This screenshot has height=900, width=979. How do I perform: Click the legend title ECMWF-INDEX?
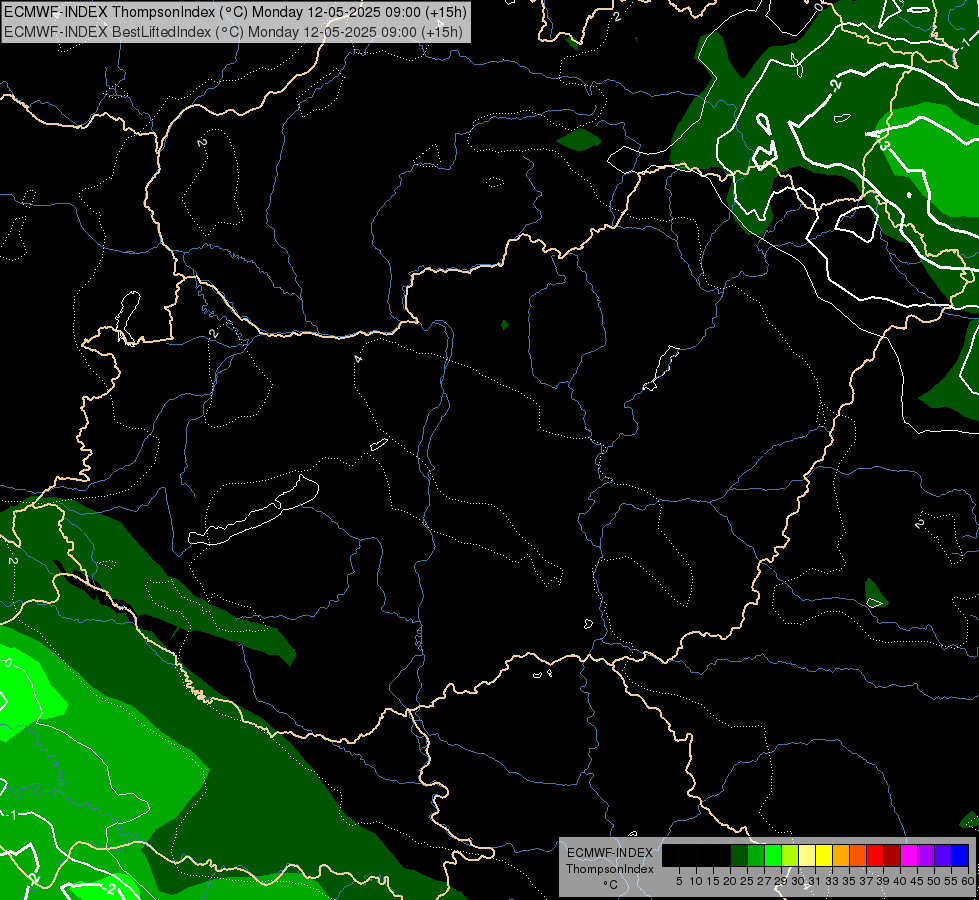tap(610, 853)
